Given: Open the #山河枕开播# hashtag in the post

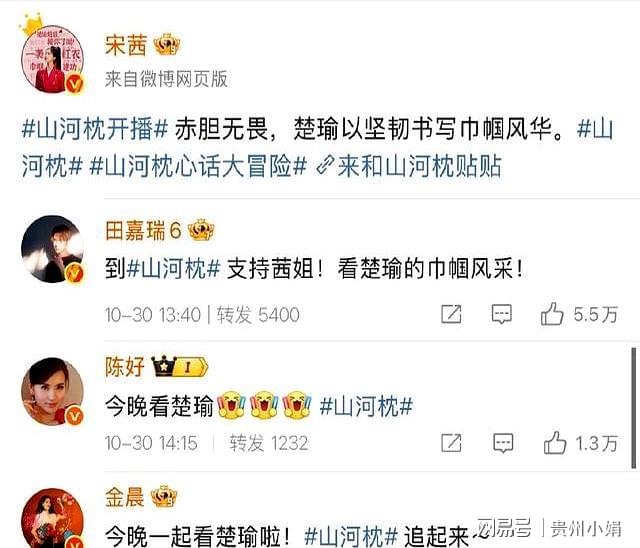Looking at the screenshot, I should click(x=94, y=129).
